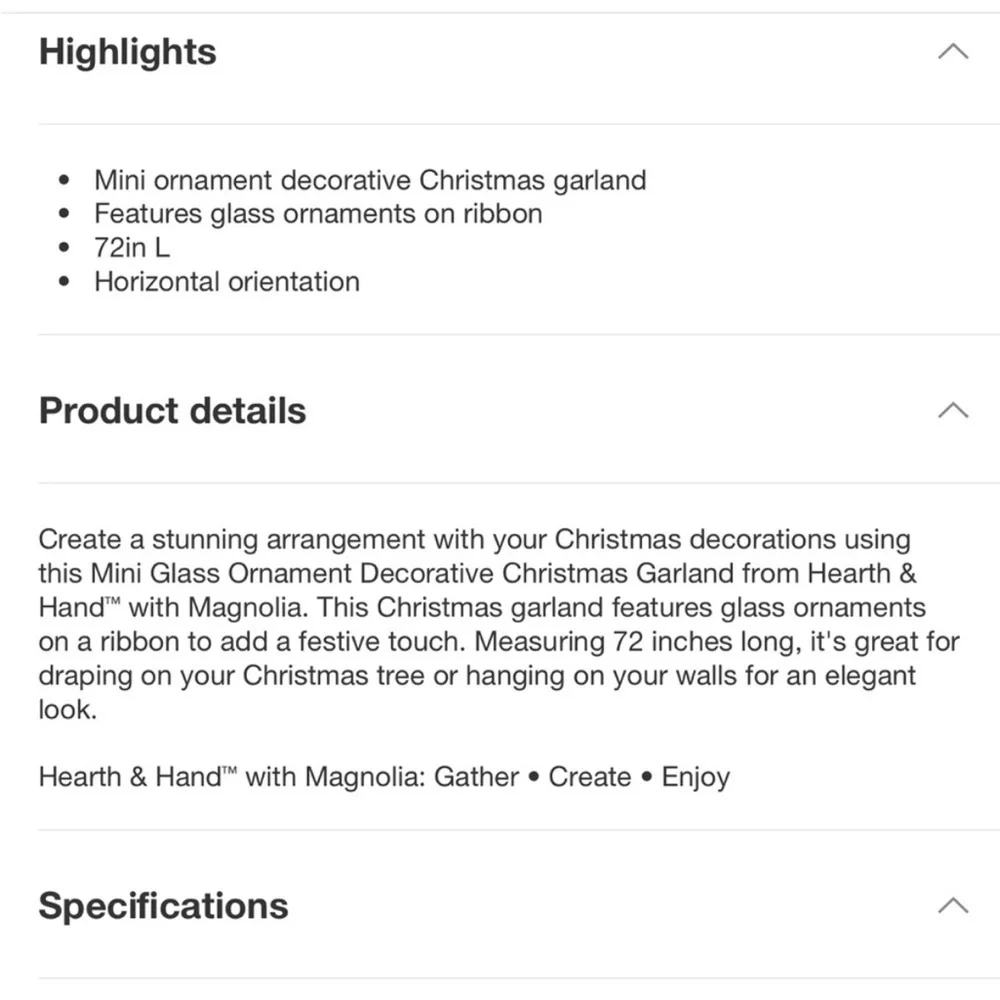Viewport: 1000px width, 1000px height.
Task: Click the Gather • Create • Enjoy tagline
Action: pos(582,777)
